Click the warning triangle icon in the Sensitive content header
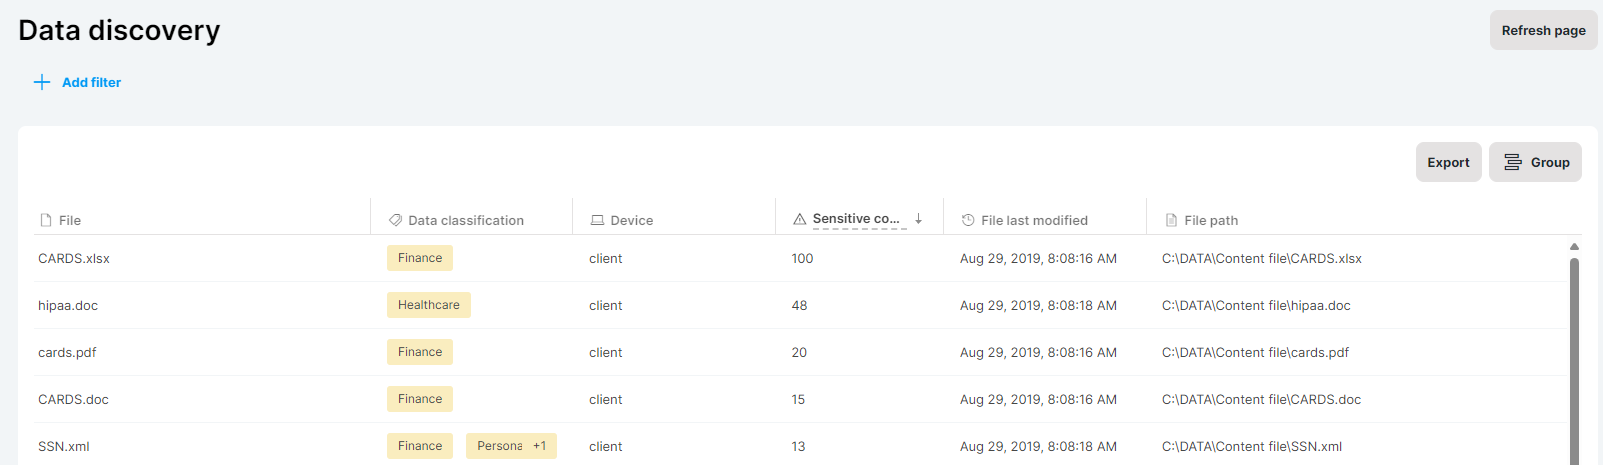1603x465 pixels. click(x=799, y=219)
